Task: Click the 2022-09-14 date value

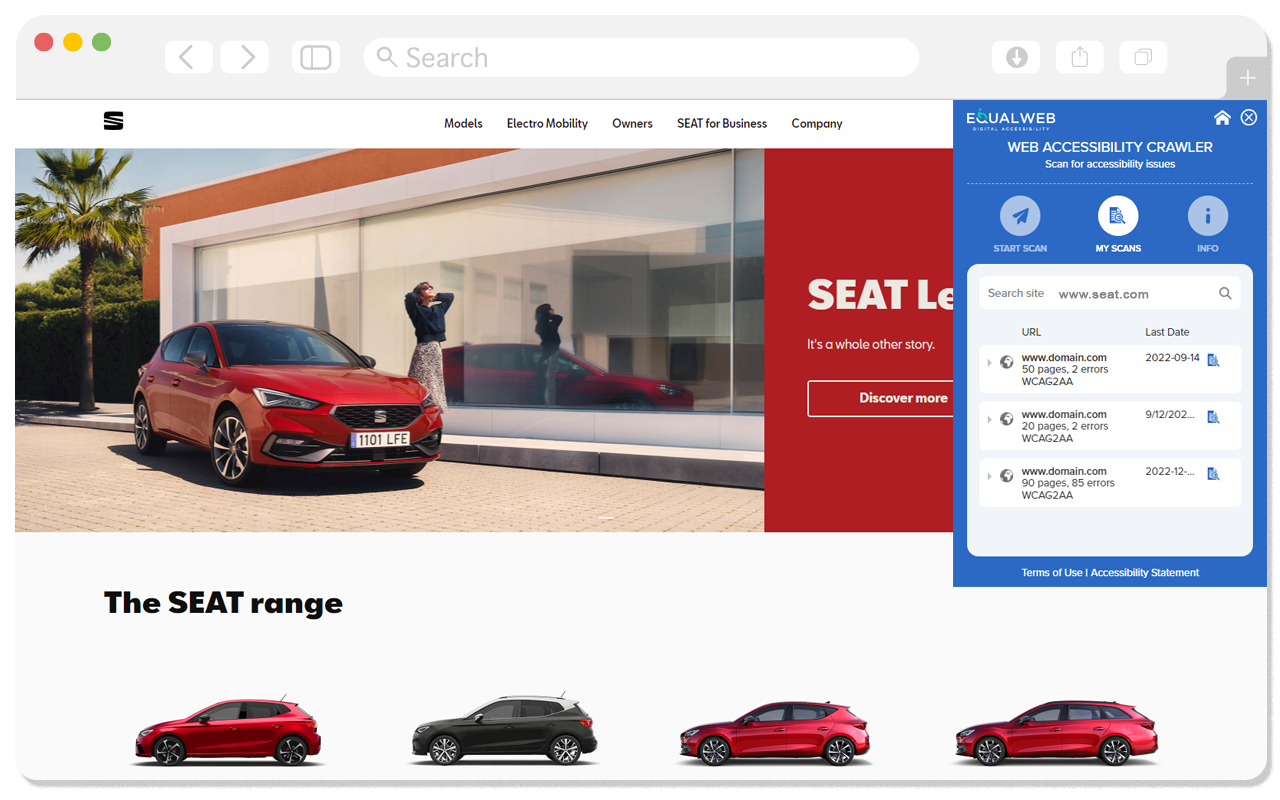Action: 1172,357
